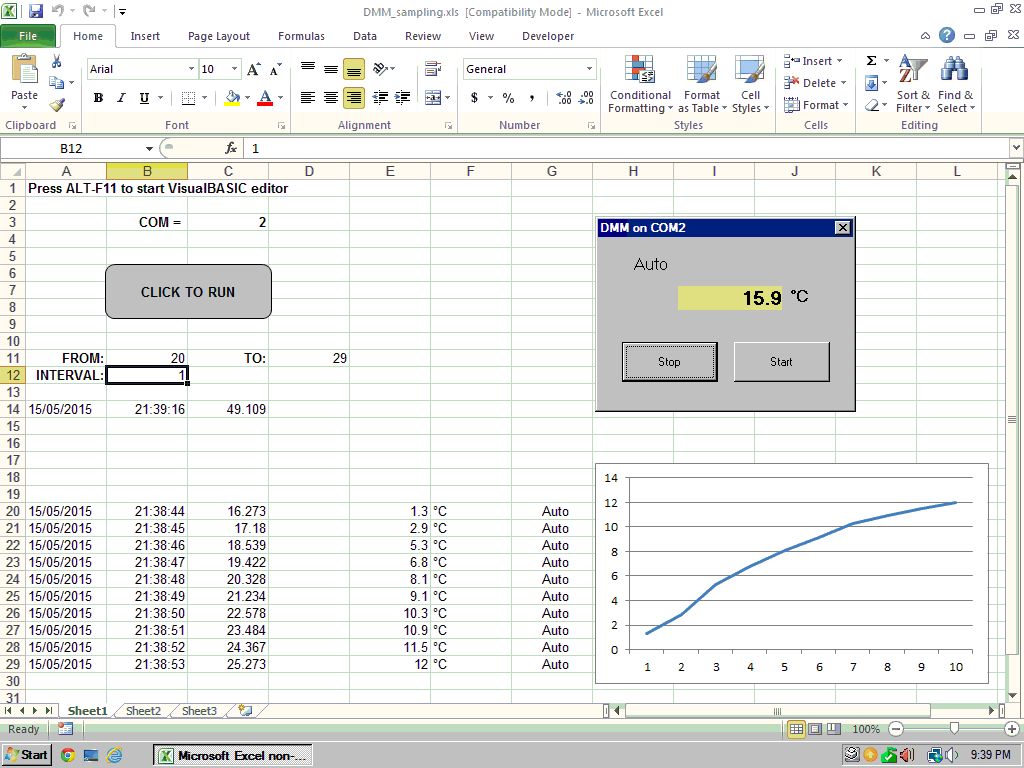Screen dimensions: 1024x768
Task: Open the Arial font name dropdown
Action: [191, 69]
